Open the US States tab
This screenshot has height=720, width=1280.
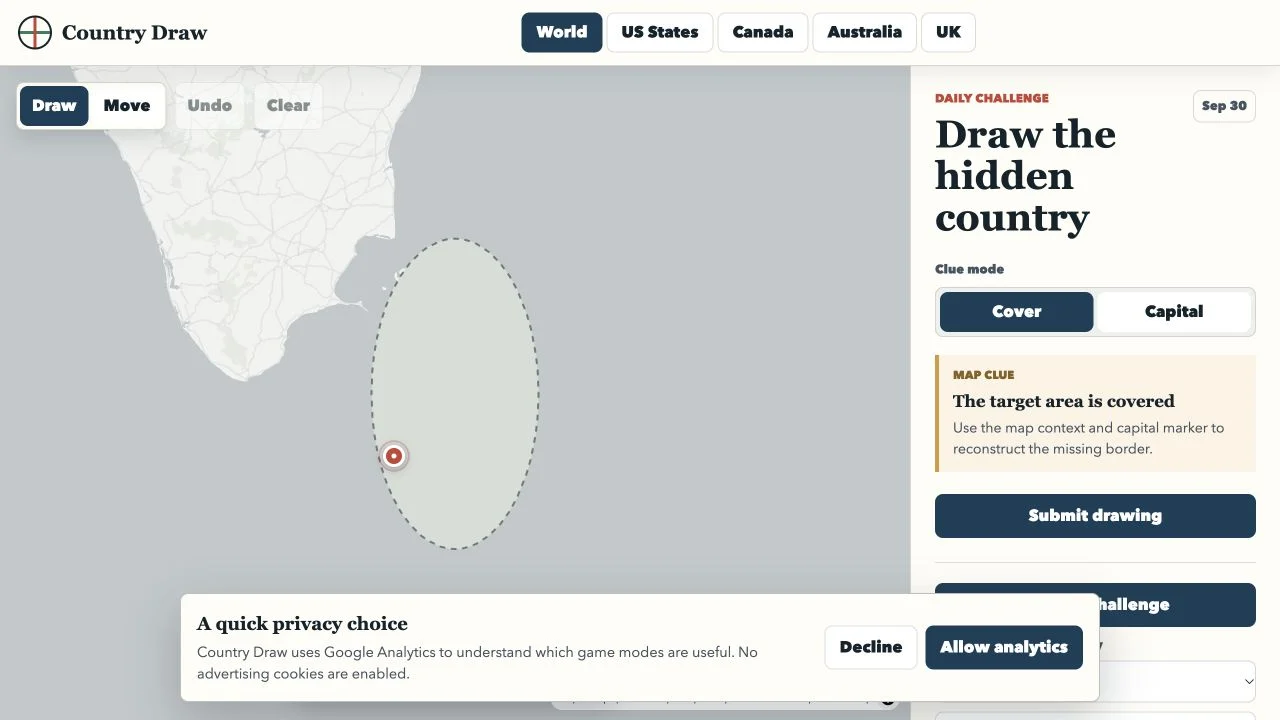660,32
